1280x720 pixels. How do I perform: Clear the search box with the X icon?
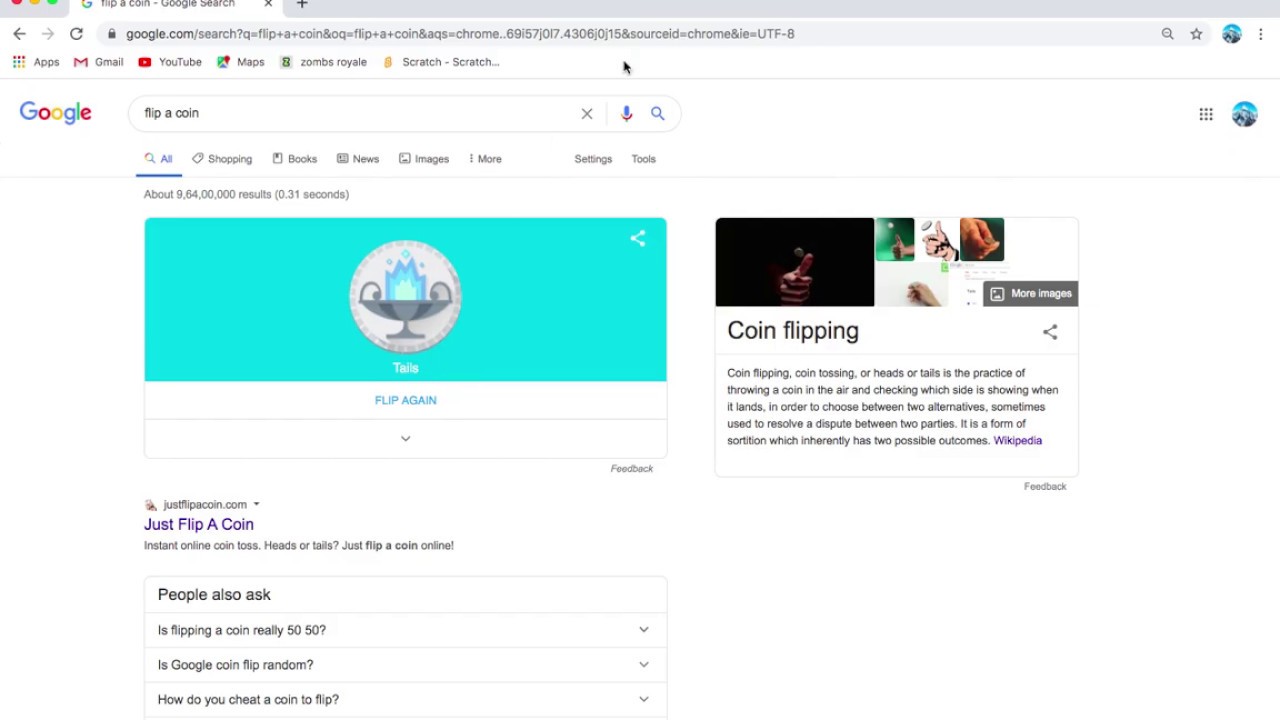[587, 114]
